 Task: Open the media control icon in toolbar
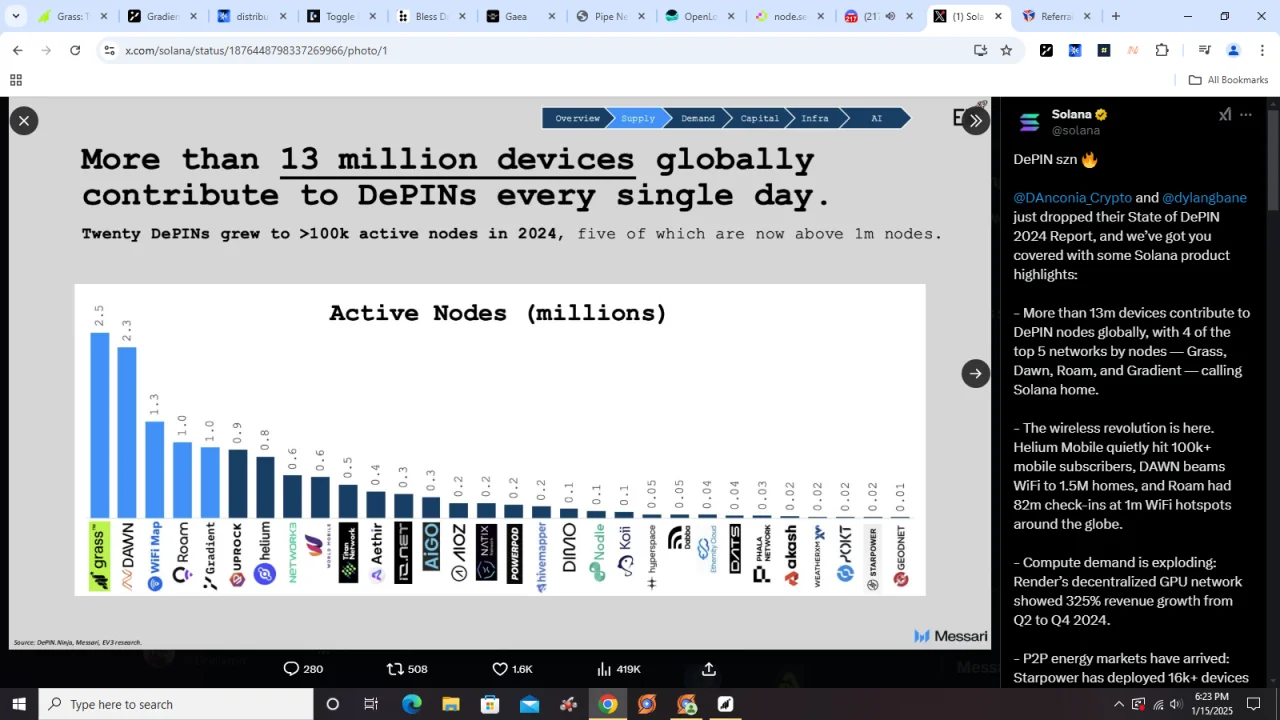[x=1204, y=50]
